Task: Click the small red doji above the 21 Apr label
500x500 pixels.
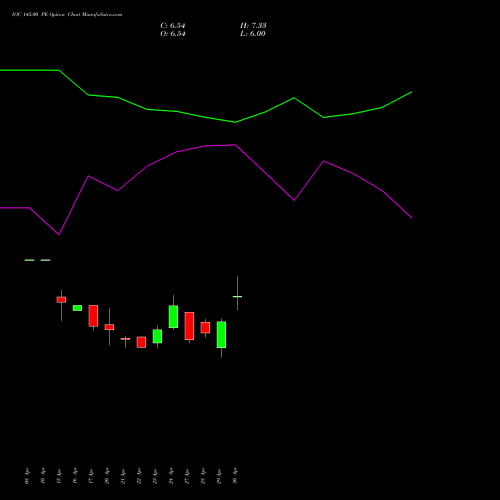Action: point(125,339)
